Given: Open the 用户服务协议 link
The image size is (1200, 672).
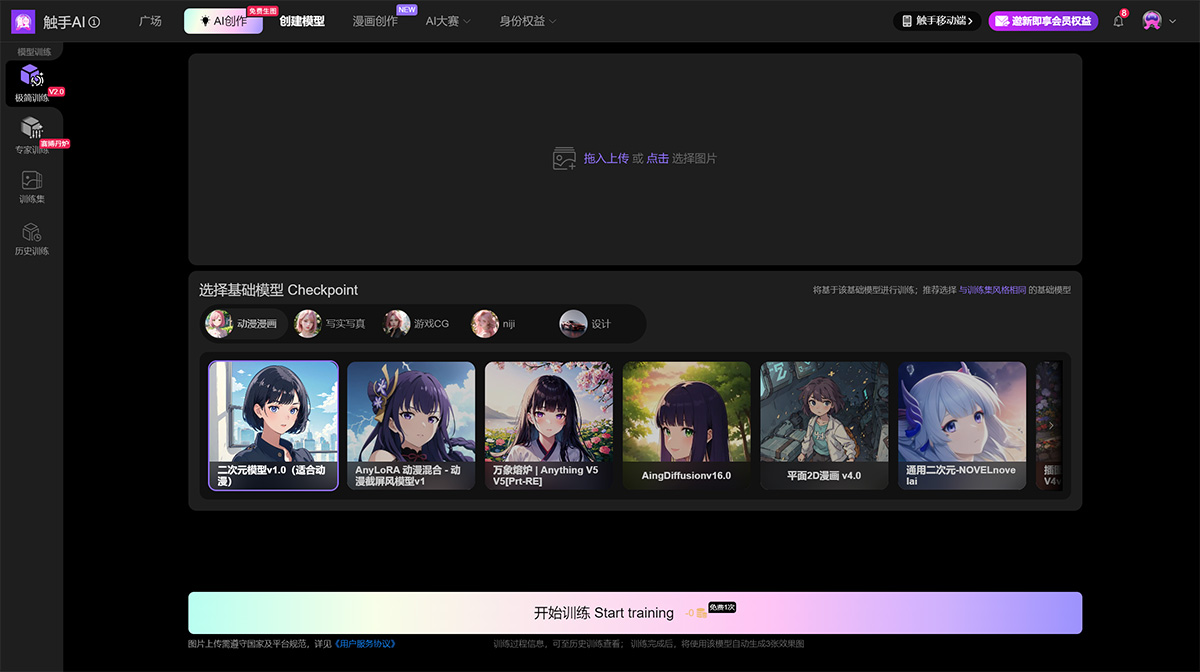Looking at the screenshot, I should pyautogui.click(x=366, y=644).
